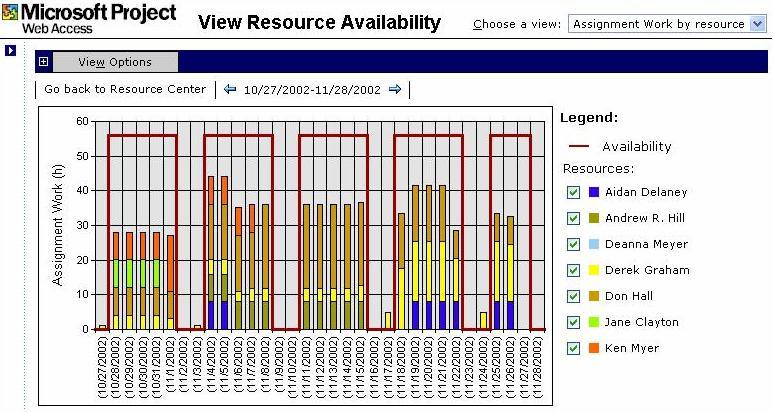Viewport: 773px width, 412px height.
Task: Click the Aidan Delaney legend name
Action: click(646, 192)
